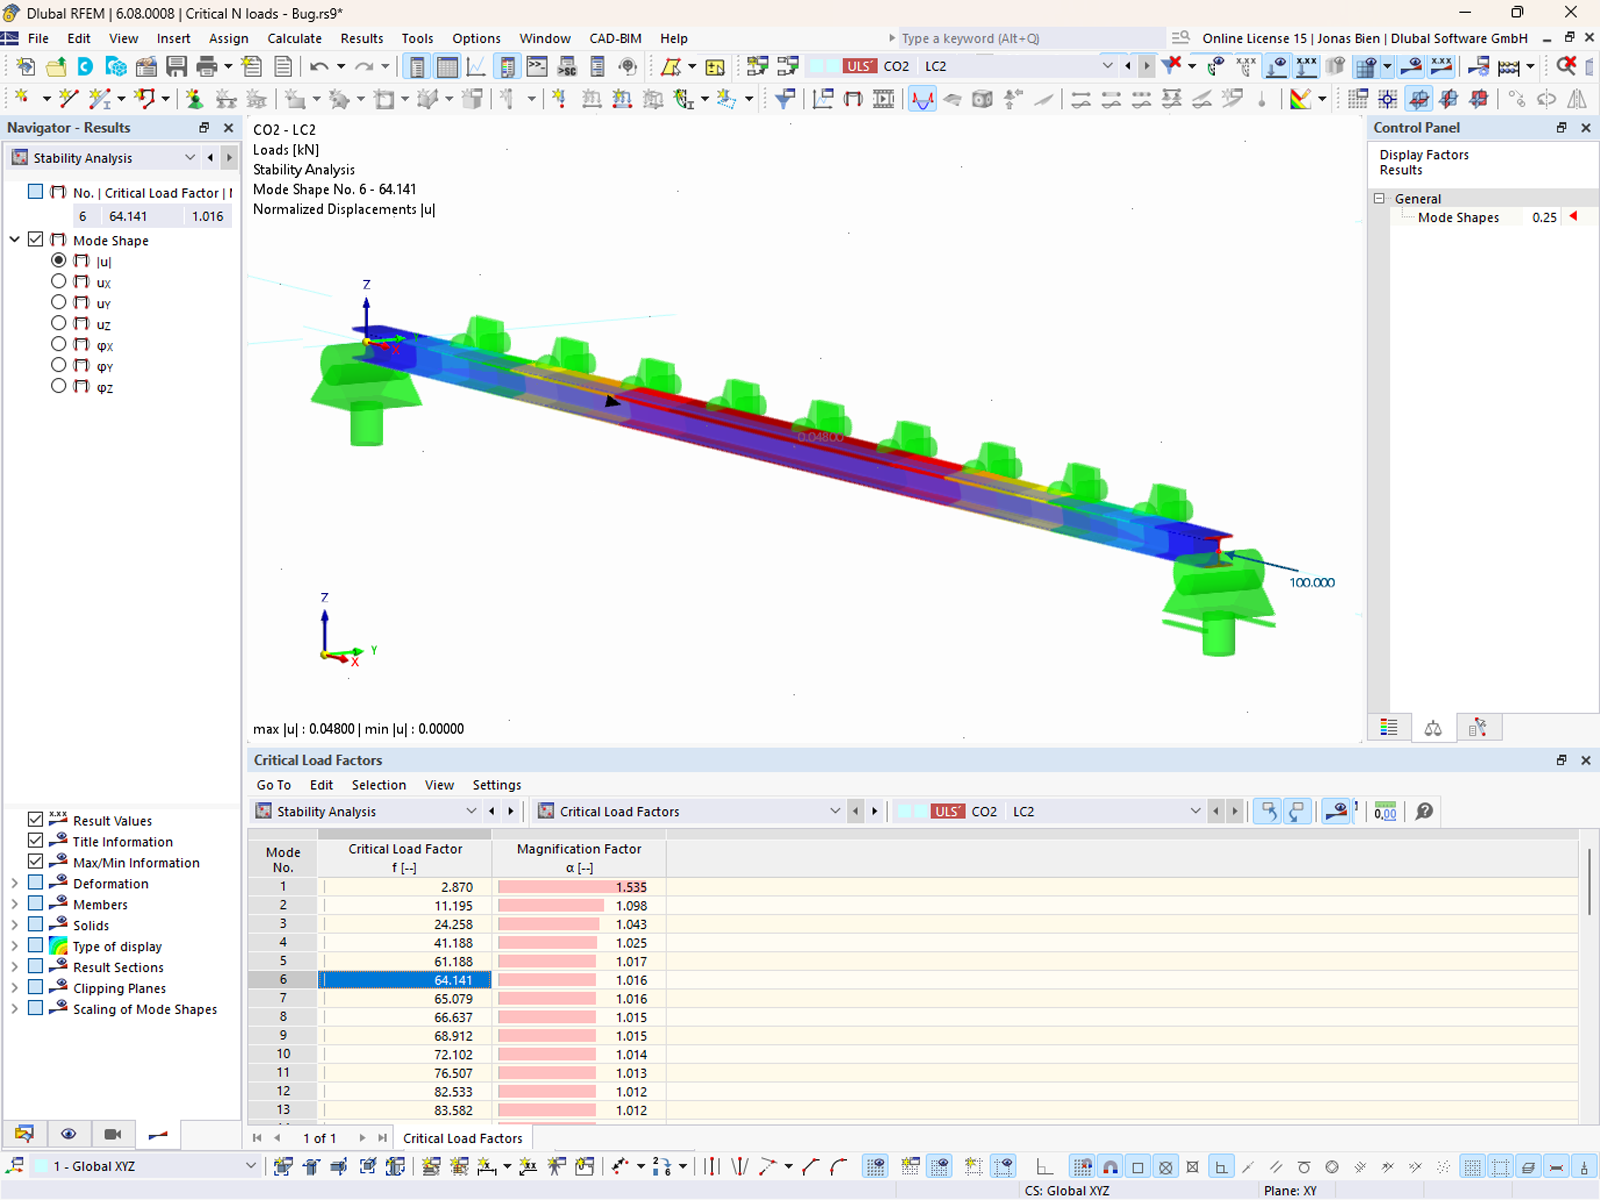Click the search with red X icon
The width and height of the screenshot is (1600, 1200).
tap(1566, 66)
